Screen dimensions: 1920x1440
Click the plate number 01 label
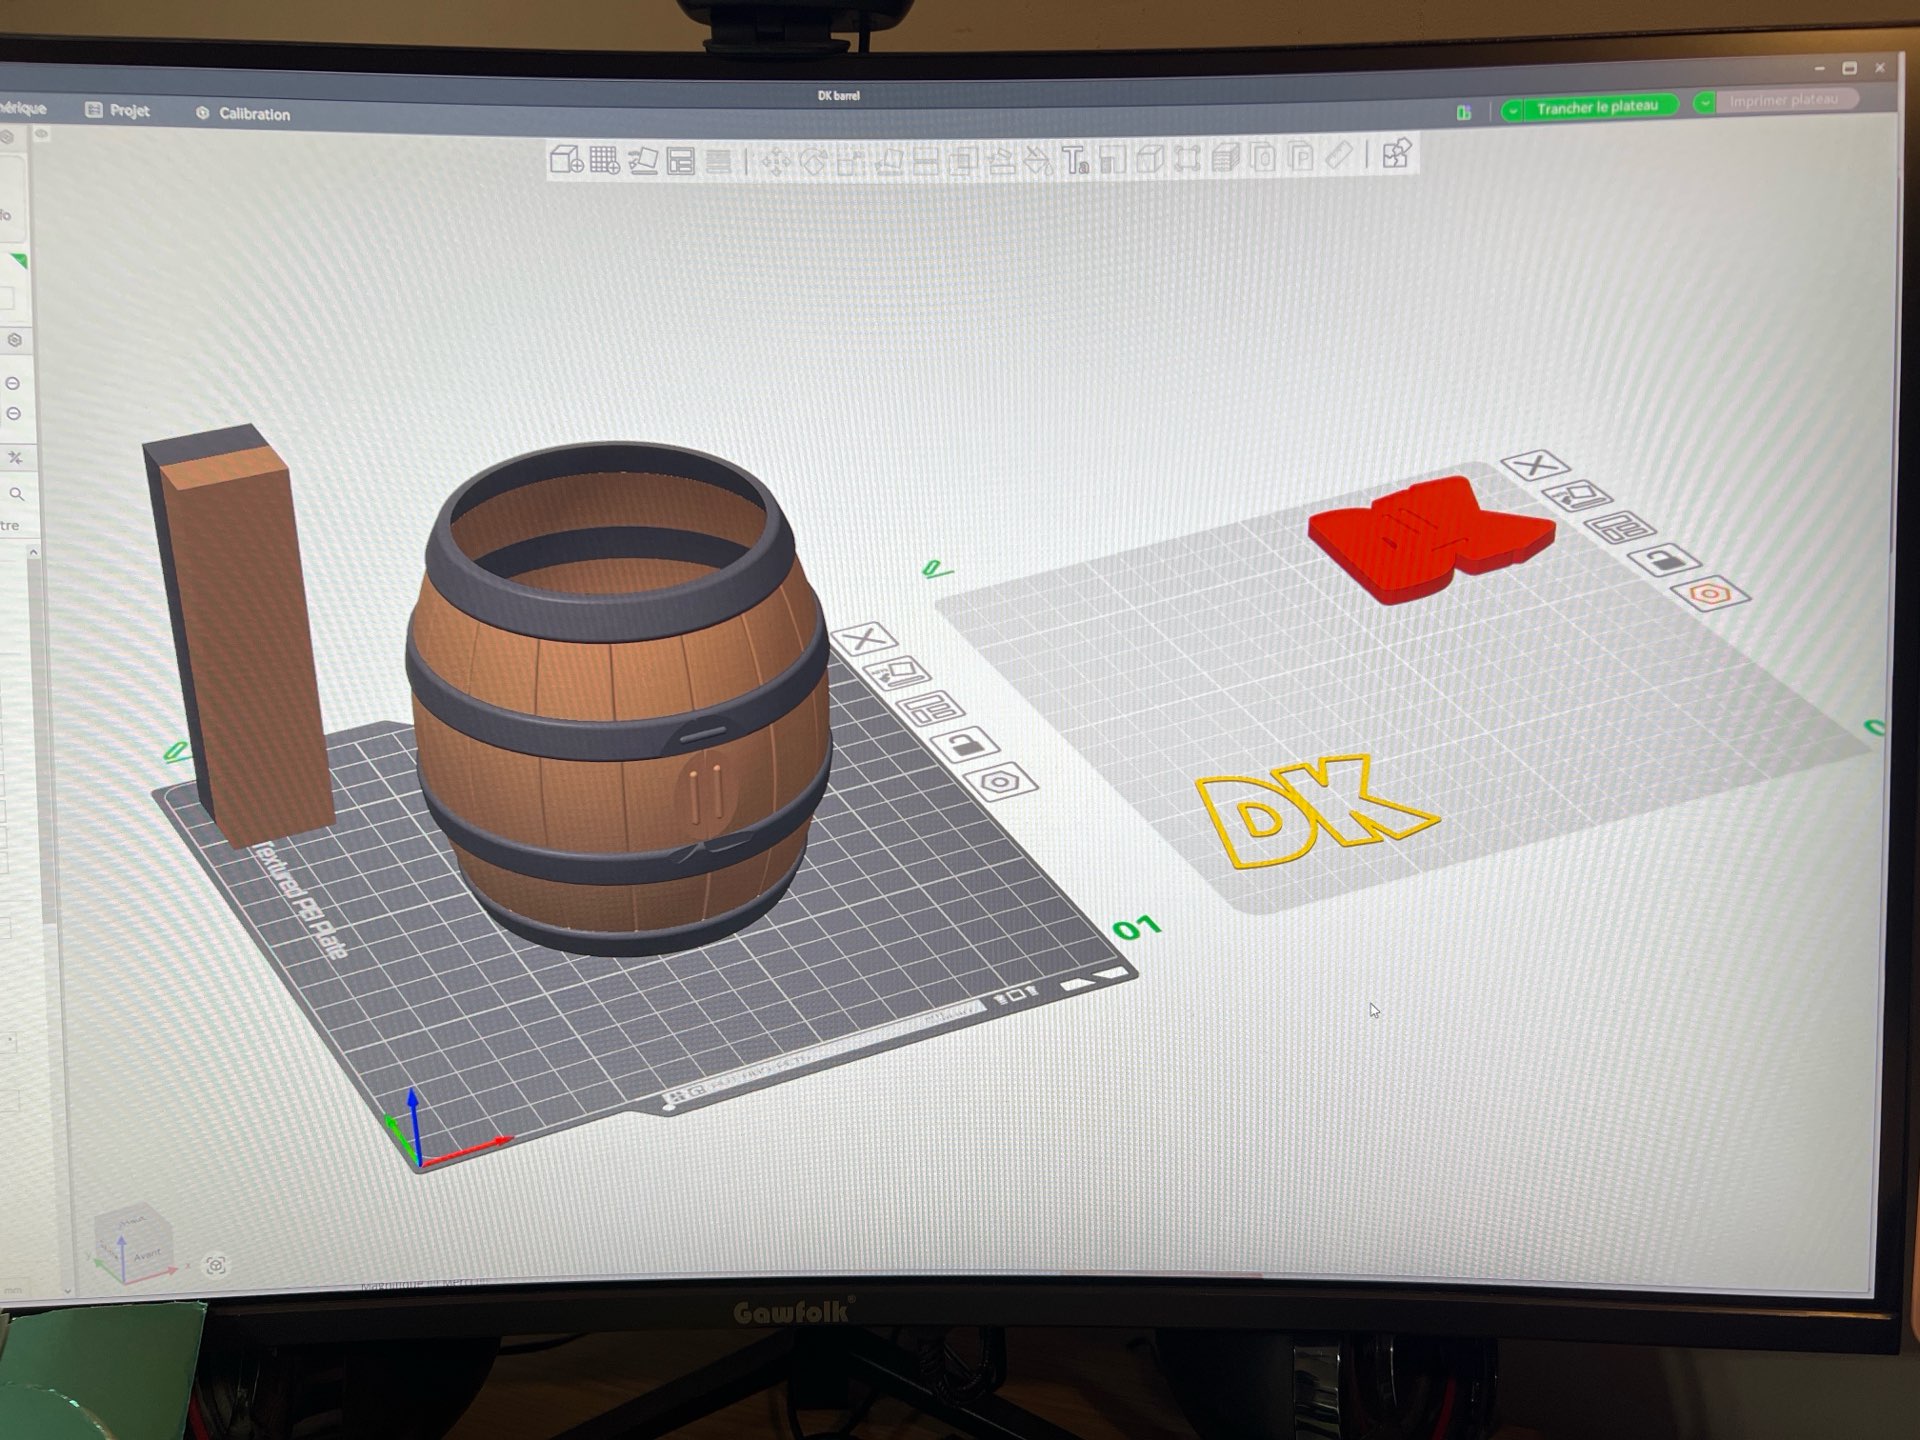click(1137, 929)
